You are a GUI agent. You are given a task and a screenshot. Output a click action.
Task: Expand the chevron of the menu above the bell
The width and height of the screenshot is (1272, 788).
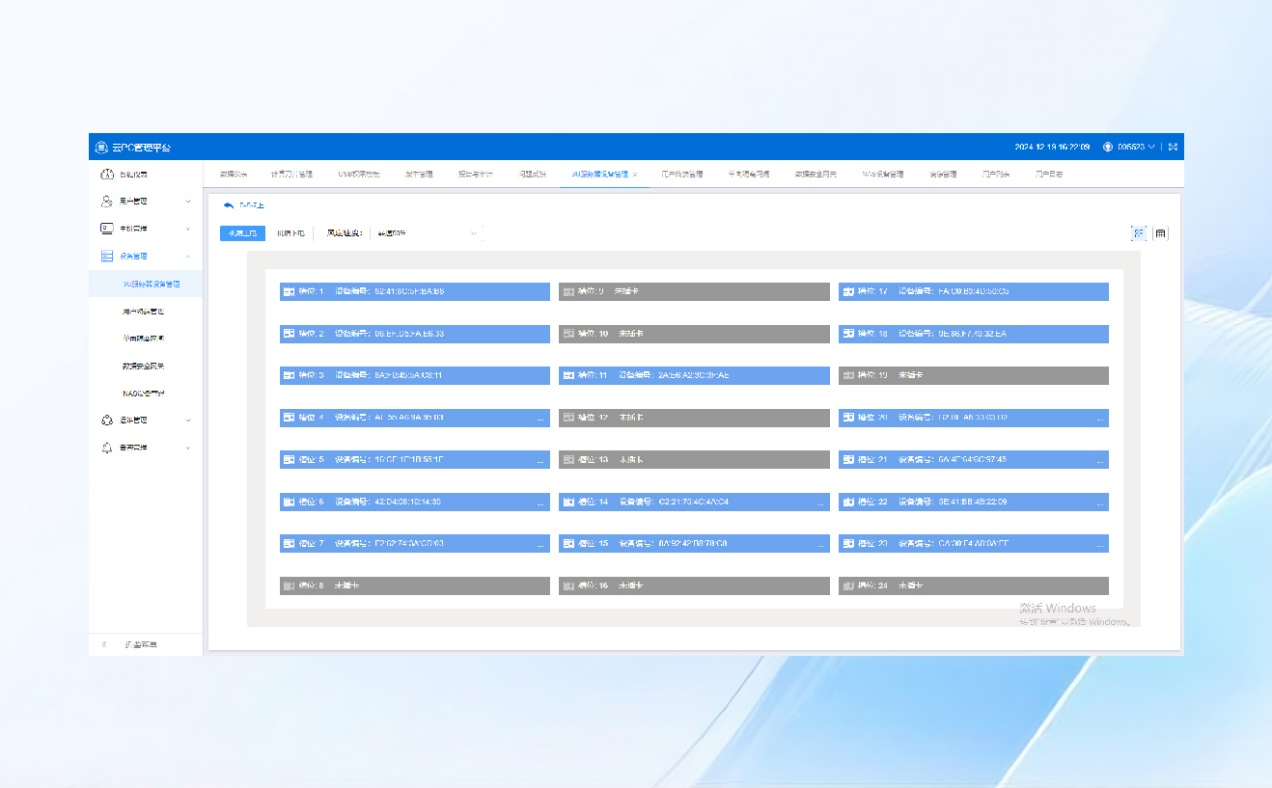tap(188, 420)
